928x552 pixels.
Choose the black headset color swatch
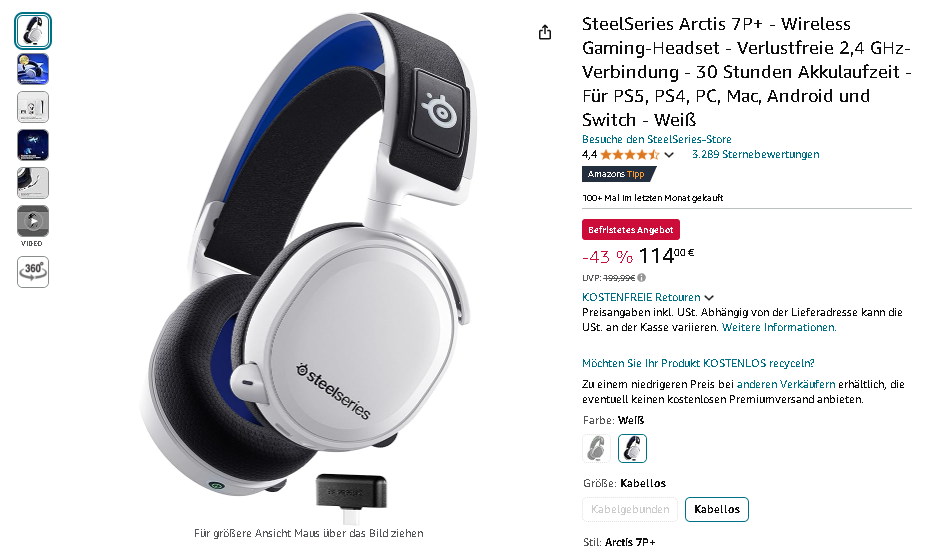[x=597, y=448]
